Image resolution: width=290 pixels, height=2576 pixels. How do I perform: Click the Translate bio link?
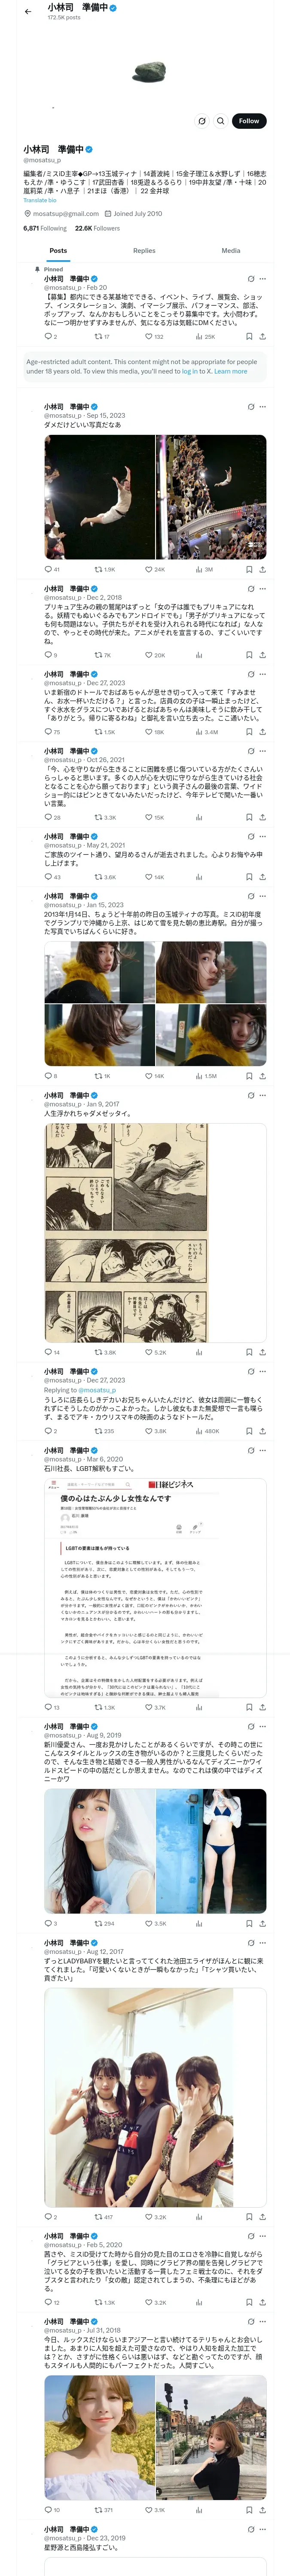point(40,200)
